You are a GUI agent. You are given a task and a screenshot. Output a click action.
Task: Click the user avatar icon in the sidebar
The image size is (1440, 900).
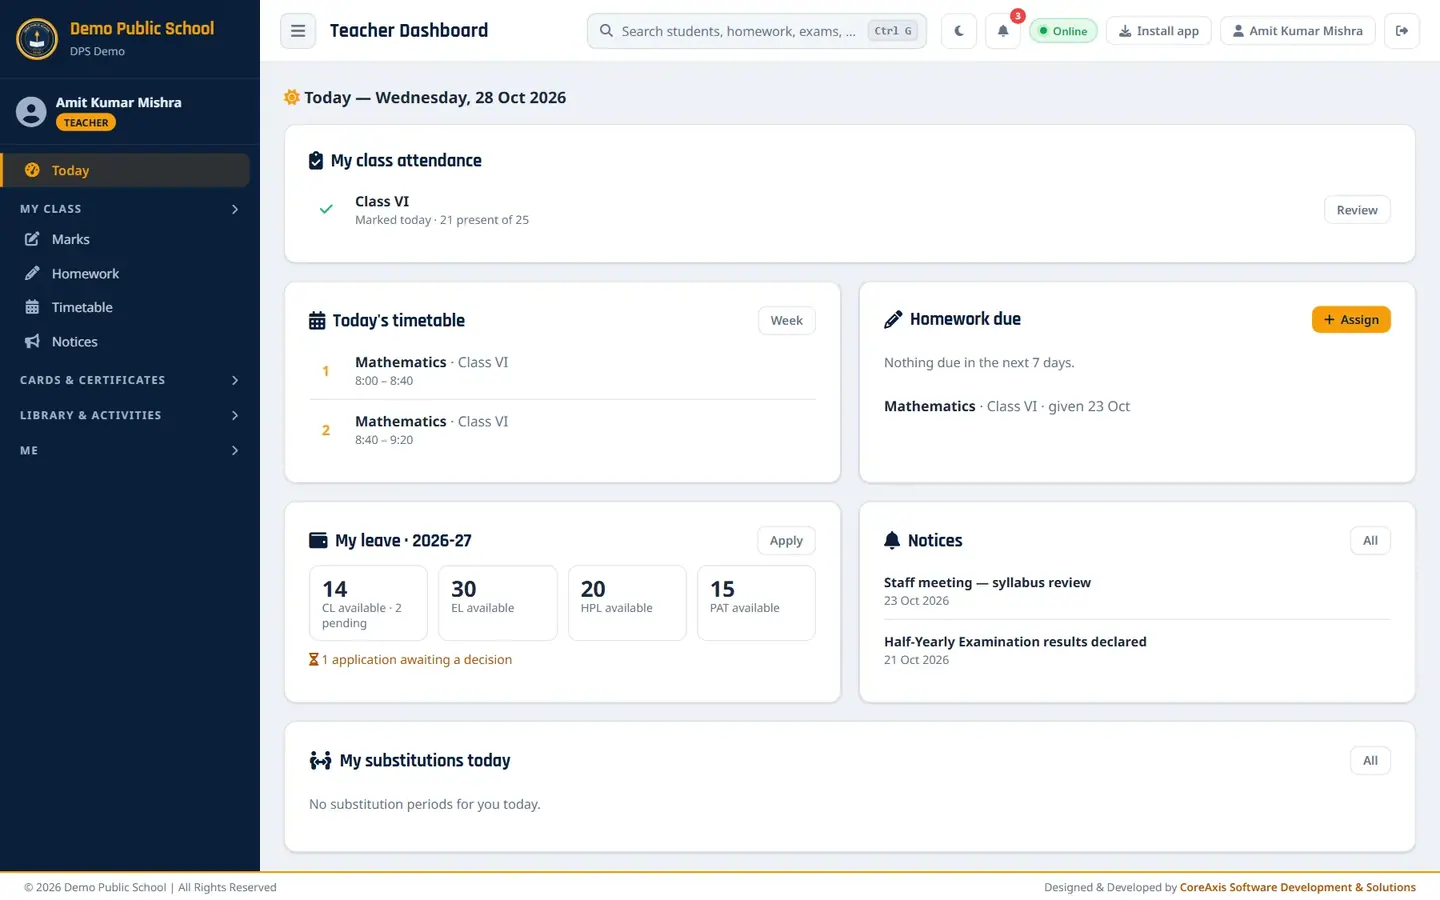(x=31, y=111)
